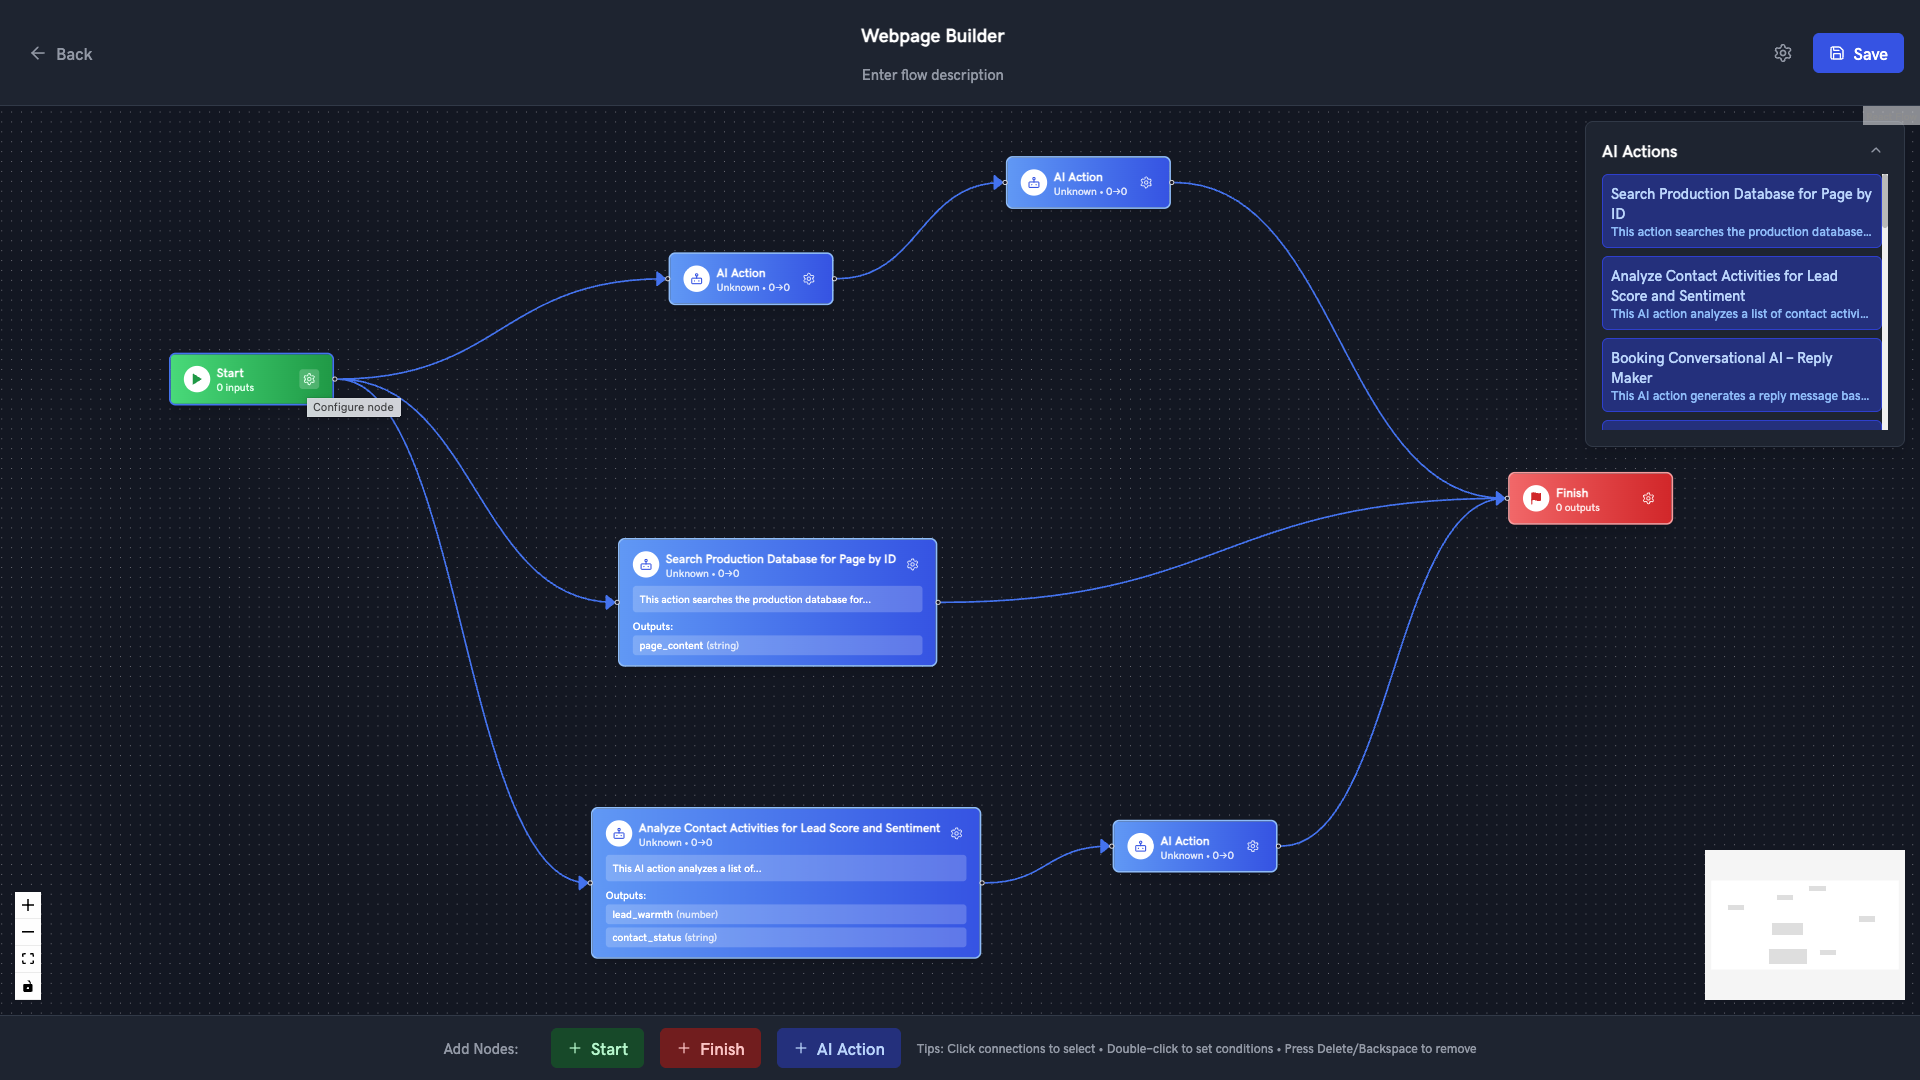
Task: Toggle the canvas interactivity lock
Action: (x=28, y=986)
